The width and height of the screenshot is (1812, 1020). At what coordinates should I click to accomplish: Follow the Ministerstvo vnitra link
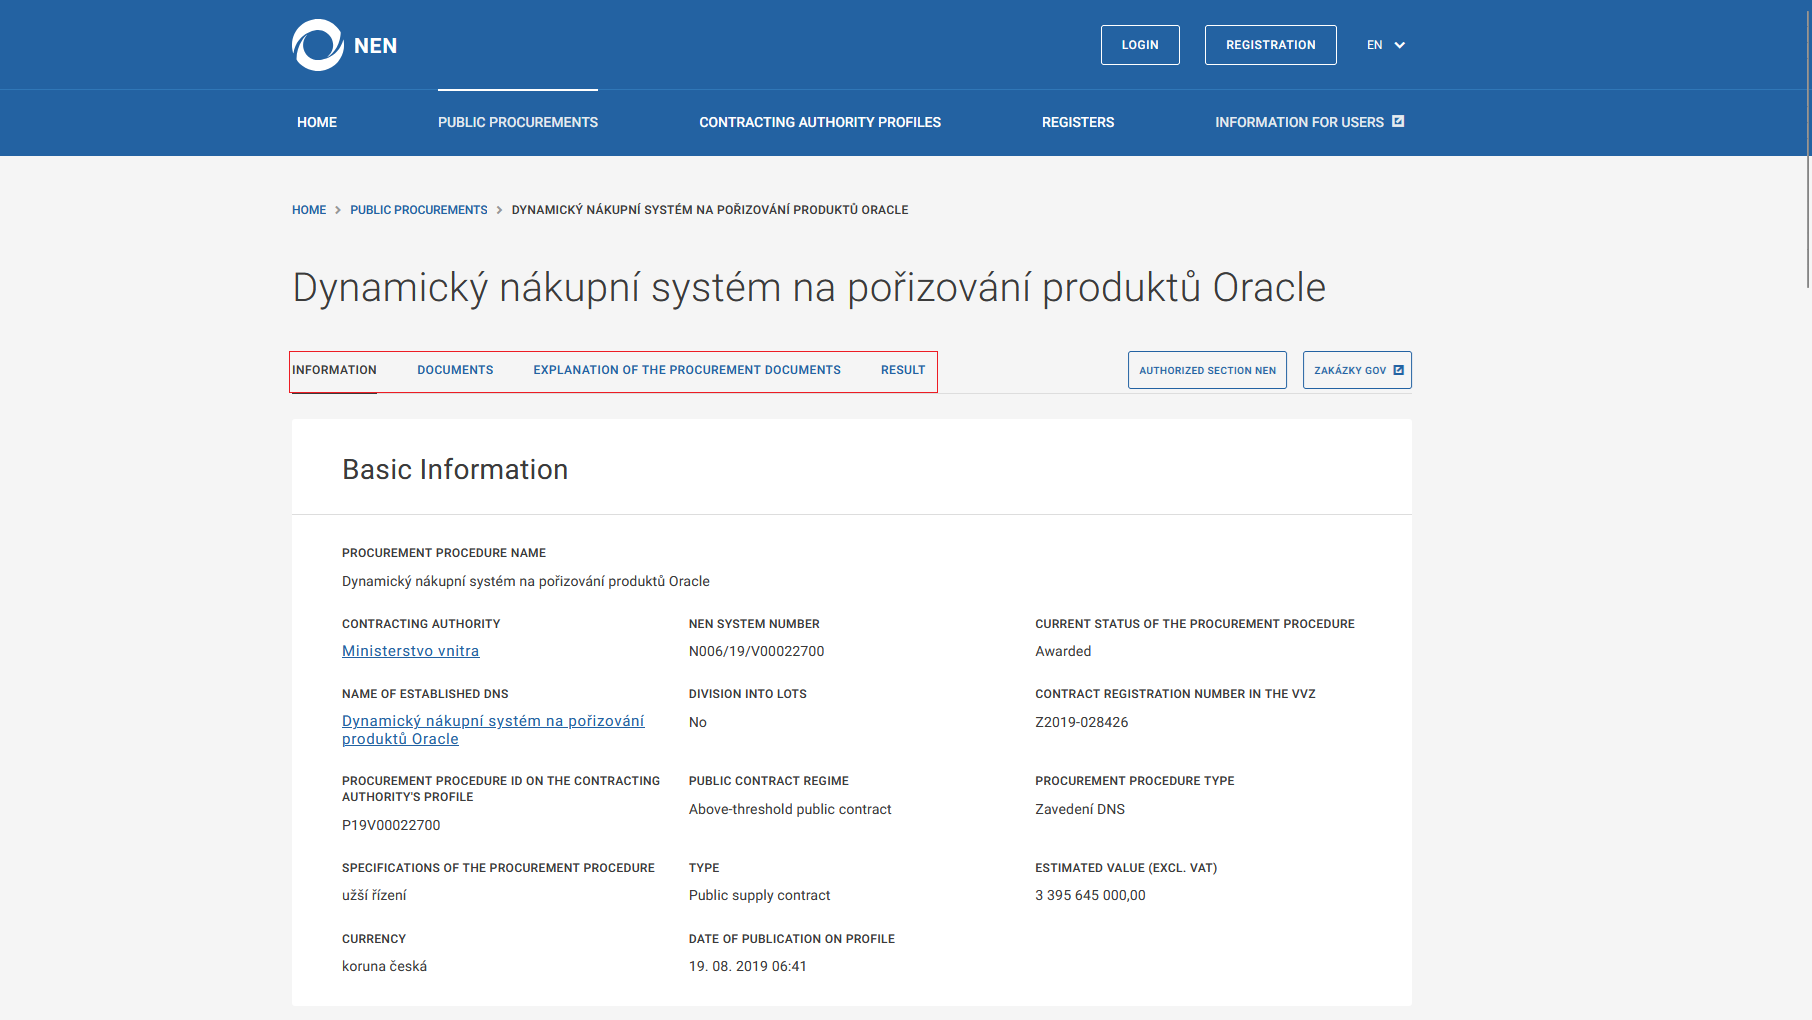pyautogui.click(x=410, y=651)
